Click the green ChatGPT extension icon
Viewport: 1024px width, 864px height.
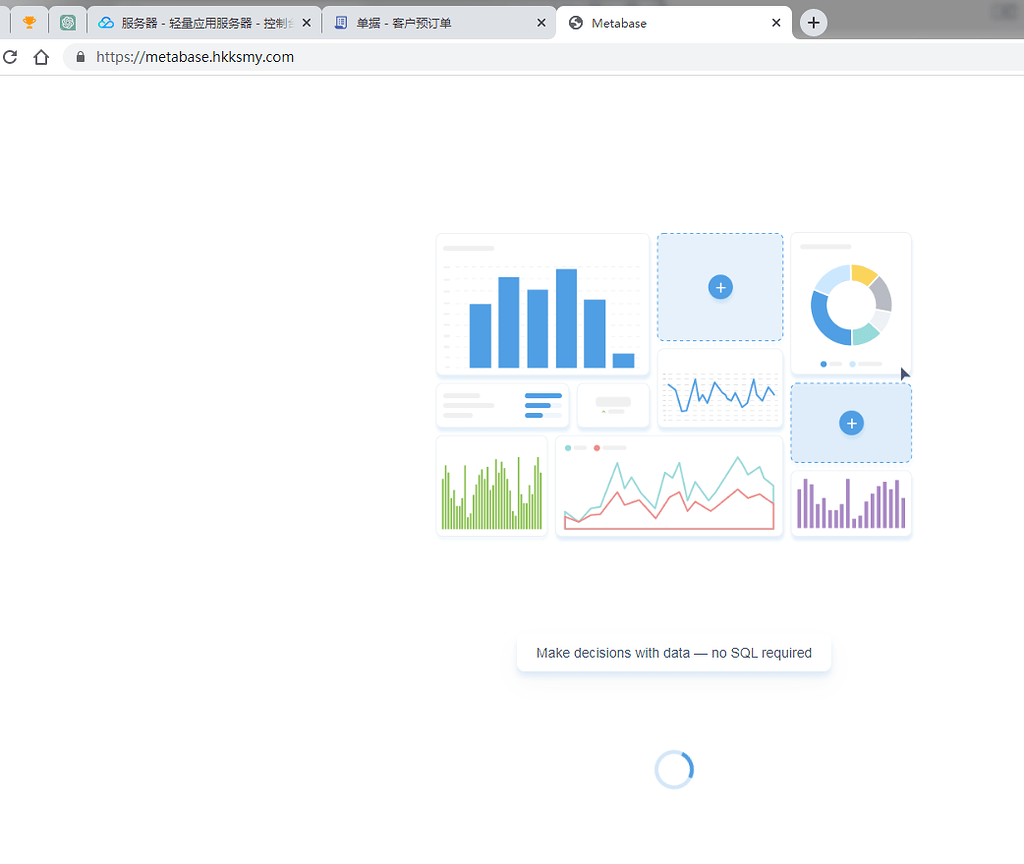pyautogui.click(x=67, y=21)
